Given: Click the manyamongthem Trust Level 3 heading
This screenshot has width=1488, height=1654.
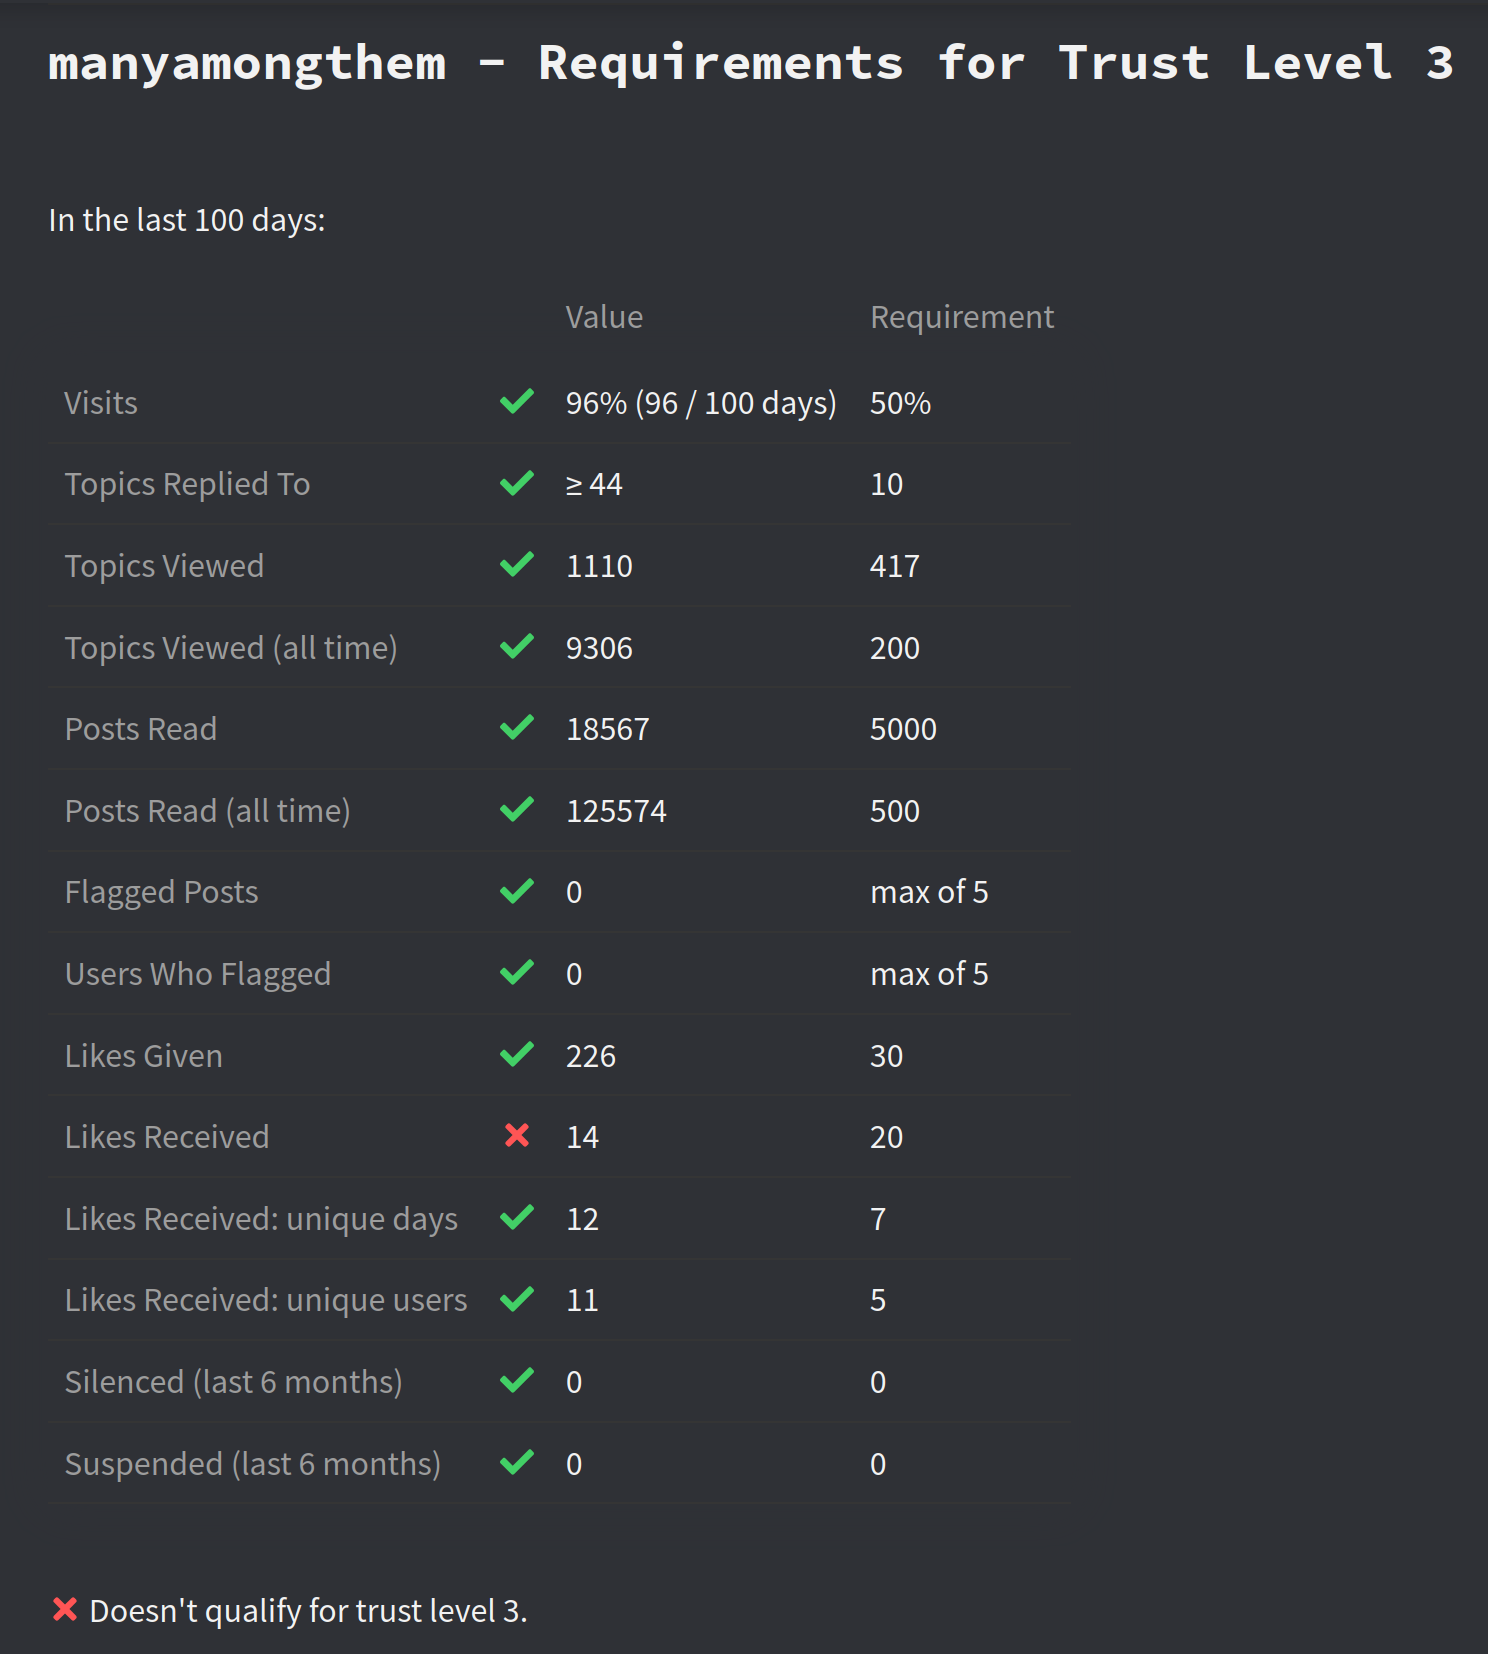Looking at the screenshot, I should click(751, 63).
